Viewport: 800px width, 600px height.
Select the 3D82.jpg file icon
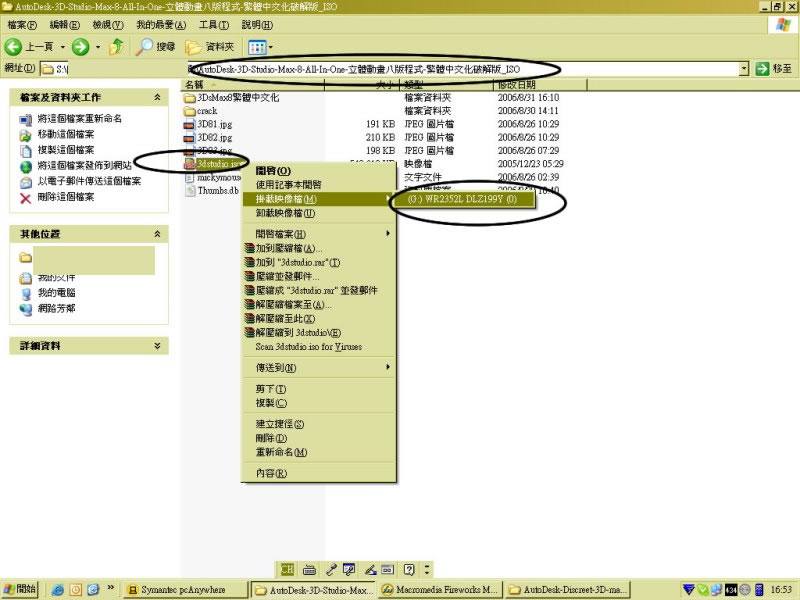(189, 137)
